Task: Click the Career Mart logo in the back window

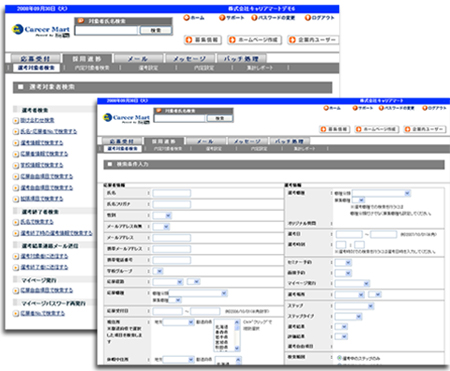Action: pos(41,31)
